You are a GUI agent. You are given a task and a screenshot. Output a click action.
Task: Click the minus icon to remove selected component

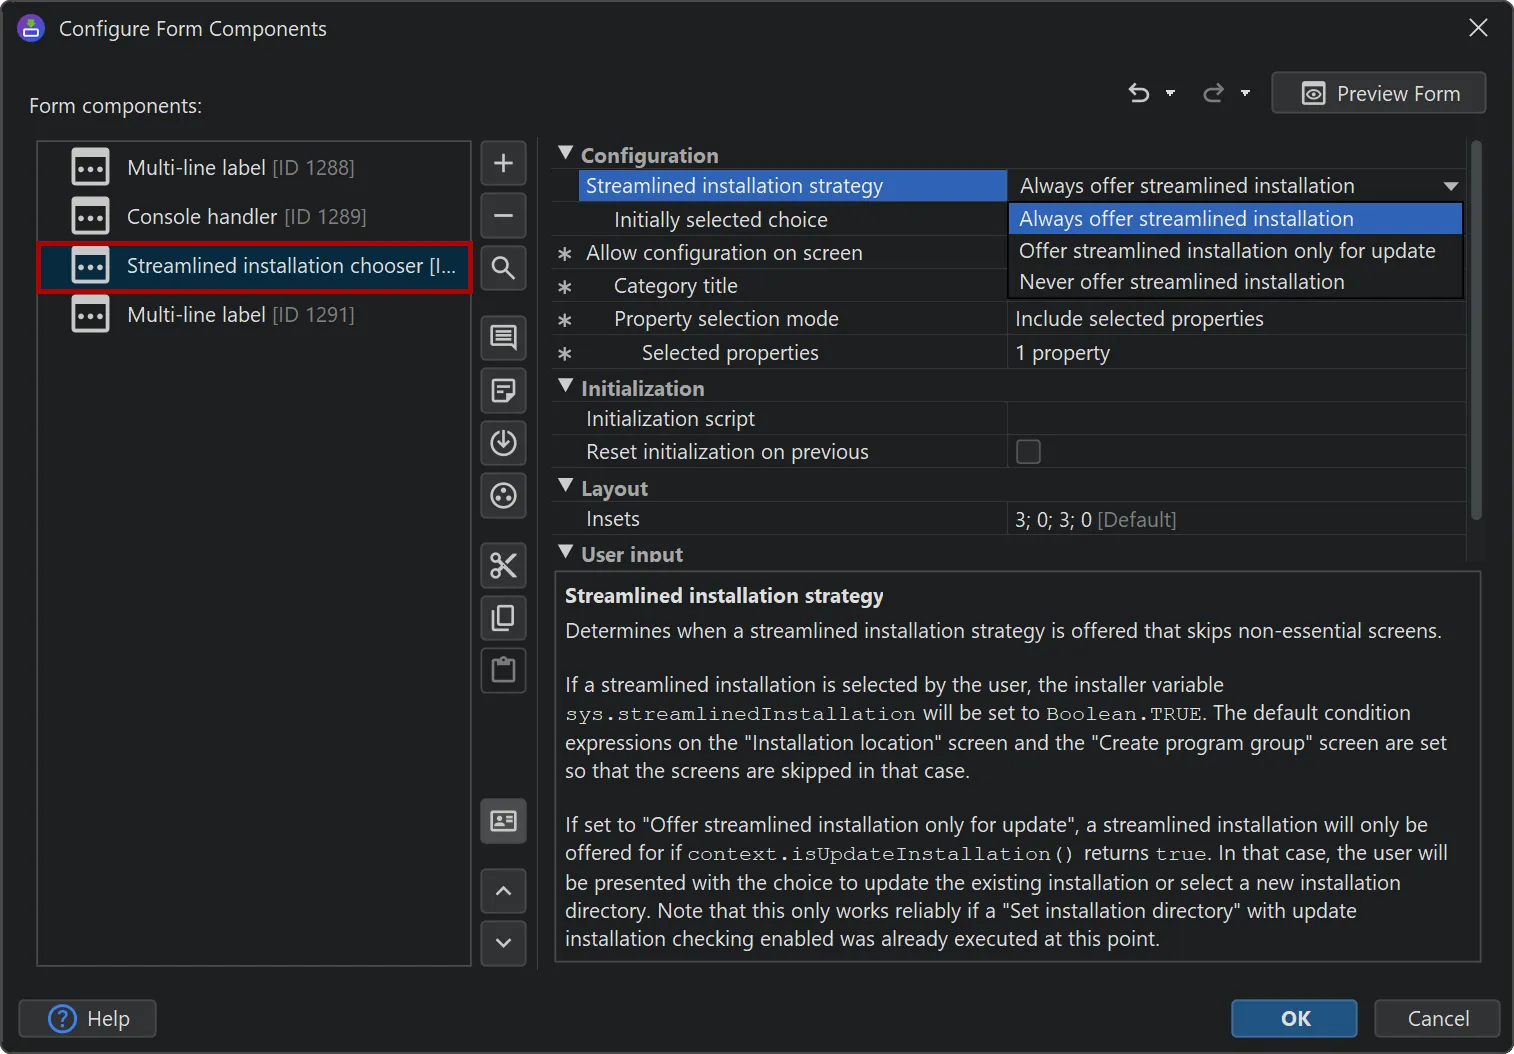503,215
